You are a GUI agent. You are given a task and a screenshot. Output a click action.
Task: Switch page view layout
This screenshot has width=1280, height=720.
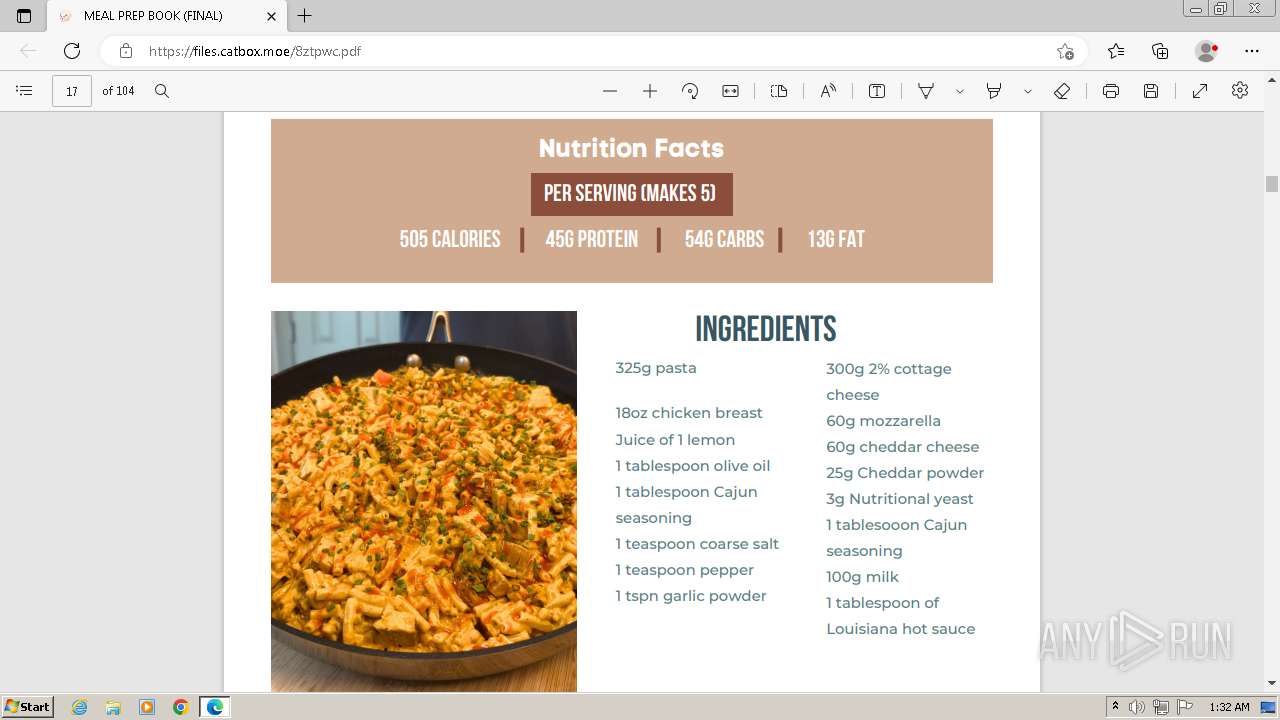779,91
